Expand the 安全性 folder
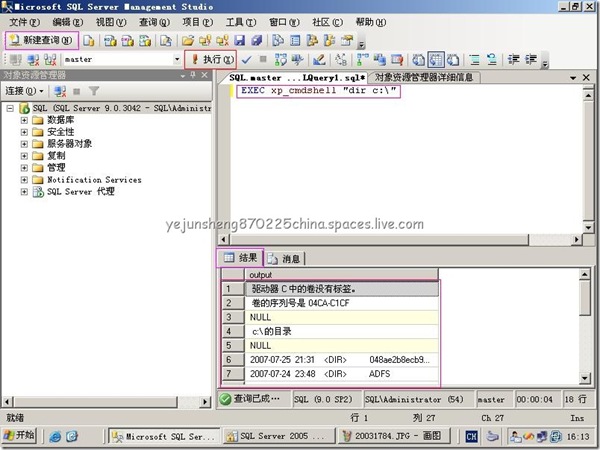 [x=24, y=132]
